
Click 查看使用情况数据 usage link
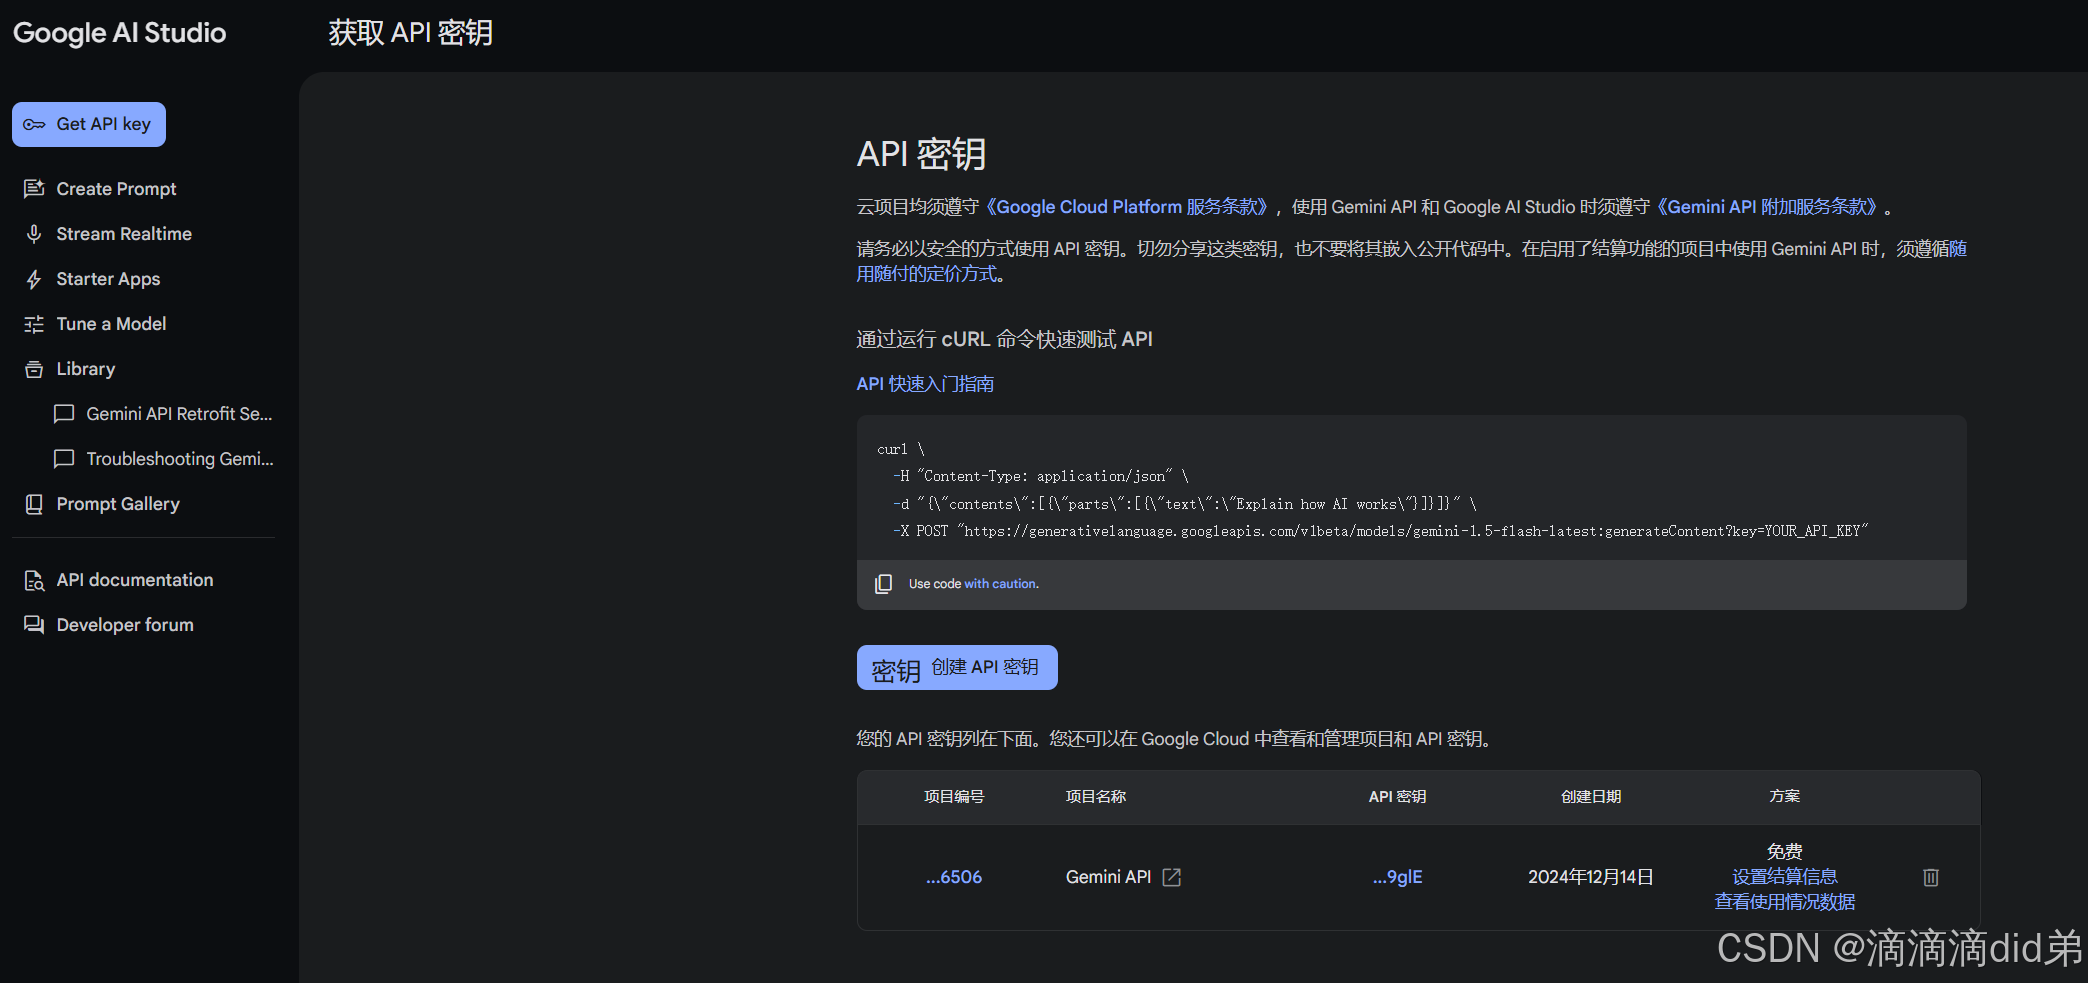(1785, 902)
